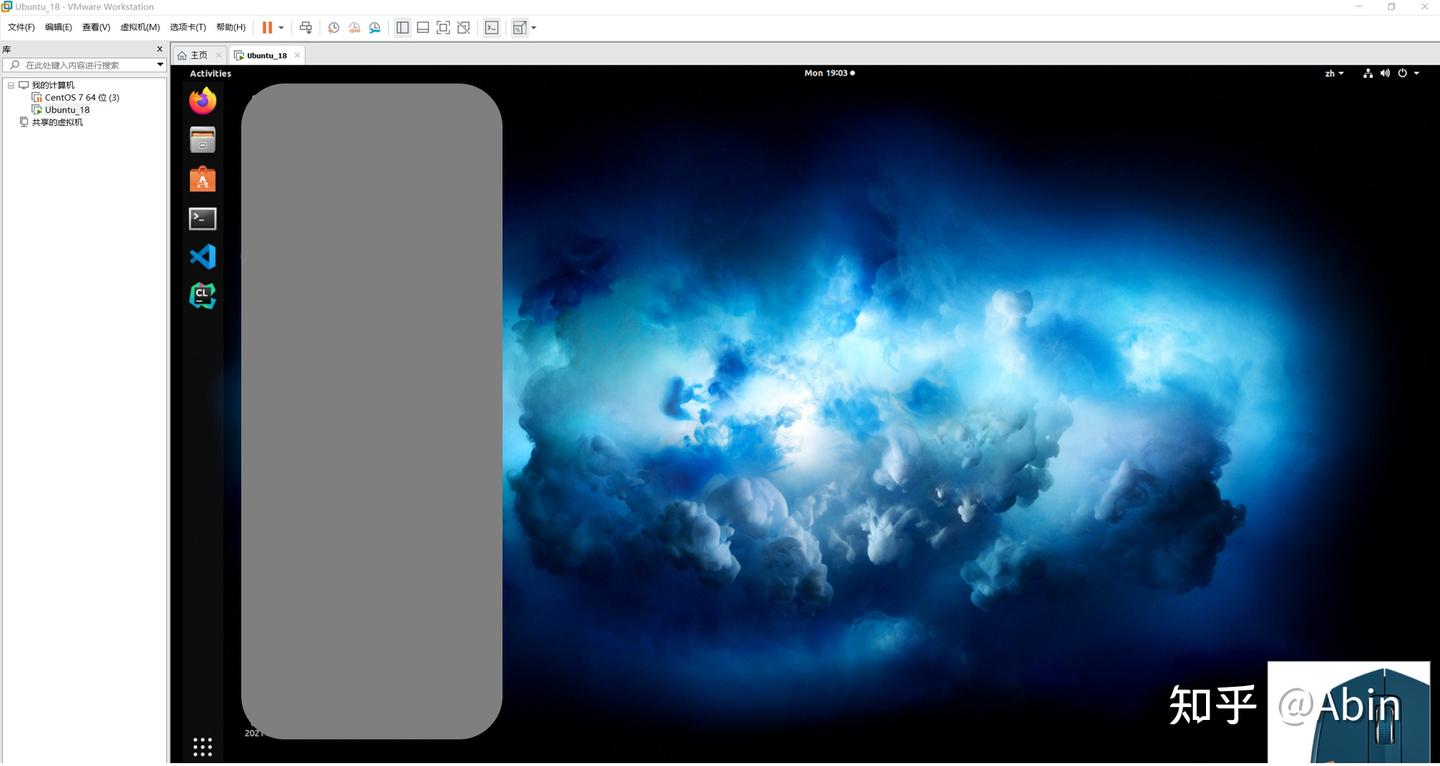This screenshot has height=766, width=1440.
Task: Open the display stretch options dropdown arrow
Action: [x=534, y=28]
